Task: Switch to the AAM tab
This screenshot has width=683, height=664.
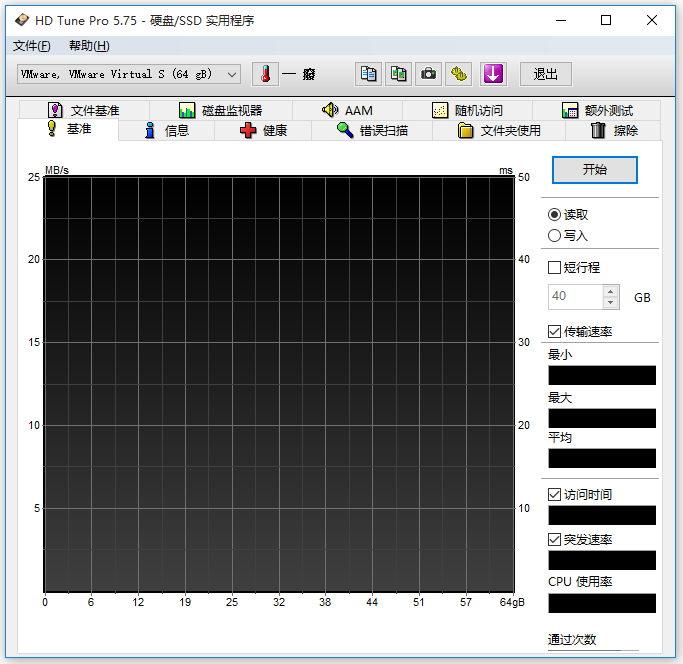Action: click(347, 110)
